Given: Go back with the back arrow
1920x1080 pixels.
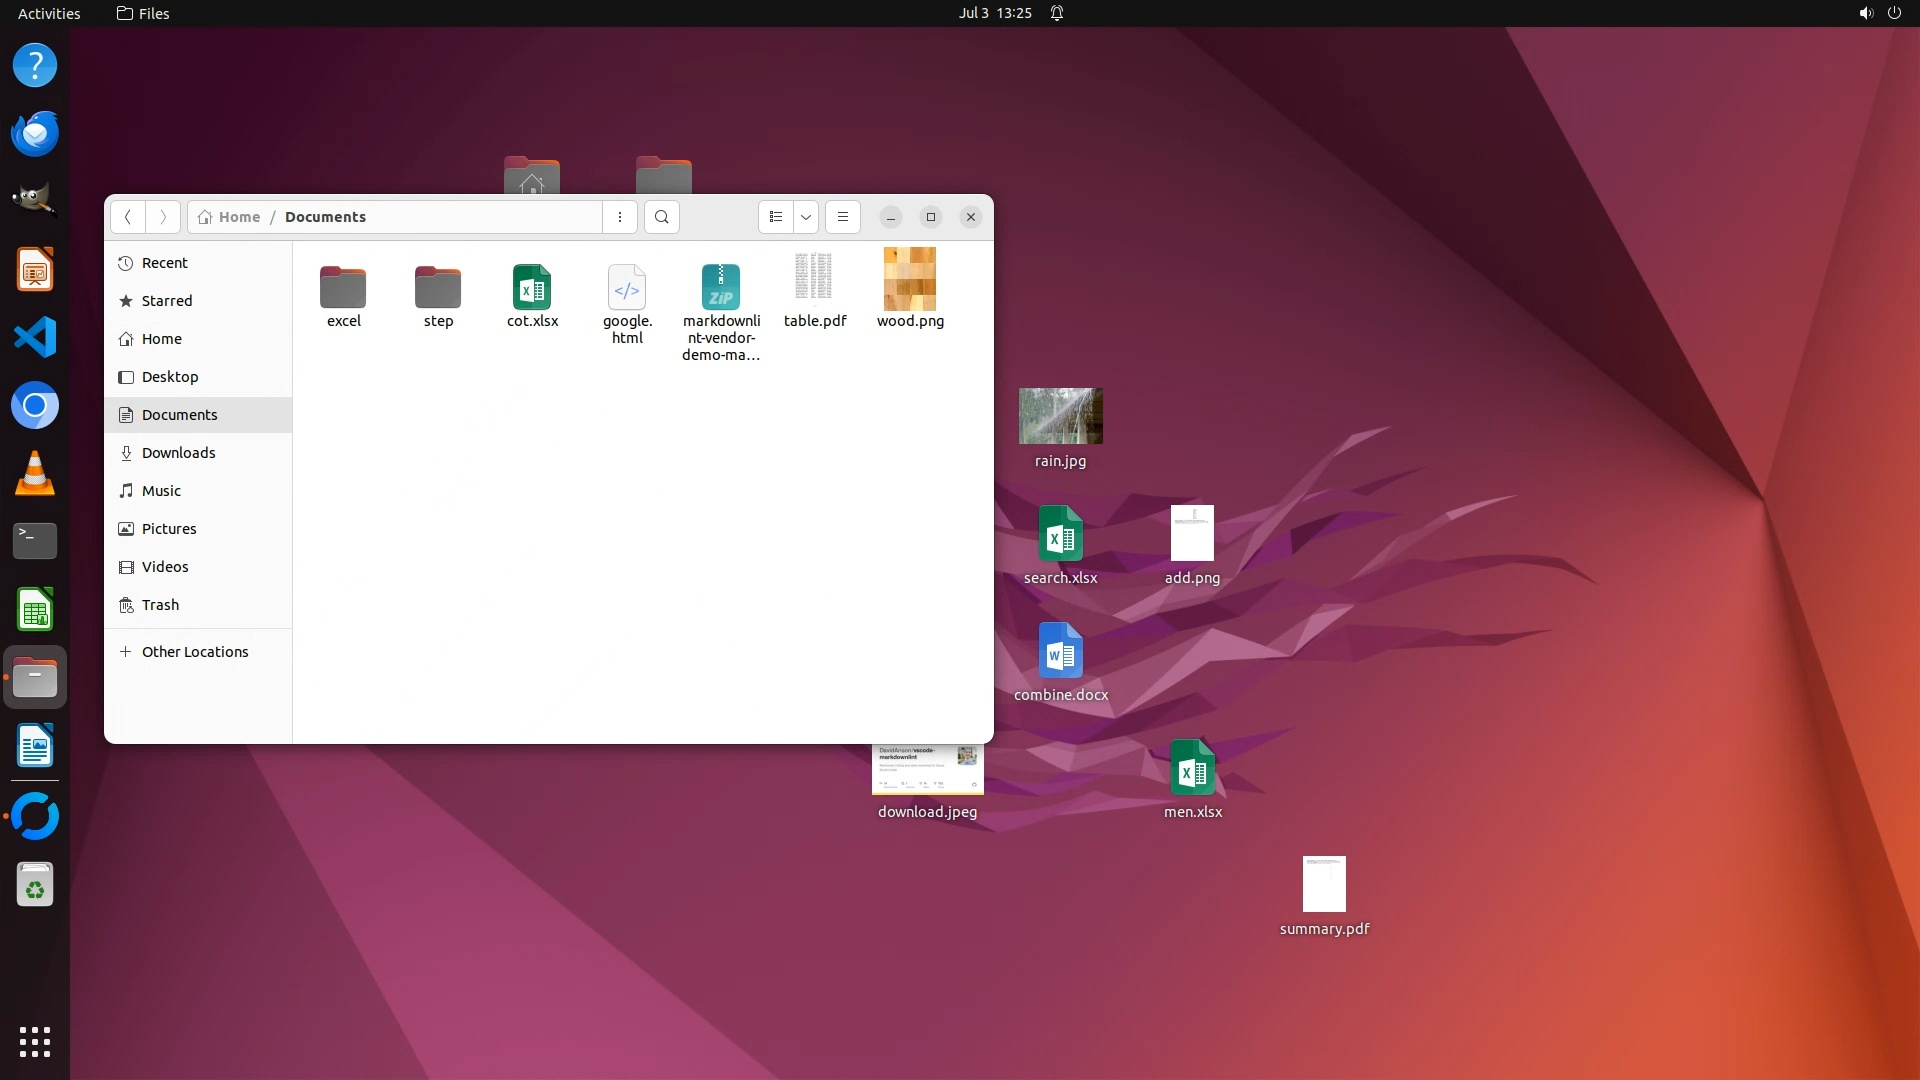Looking at the screenshot, I should tap(128, 217).
